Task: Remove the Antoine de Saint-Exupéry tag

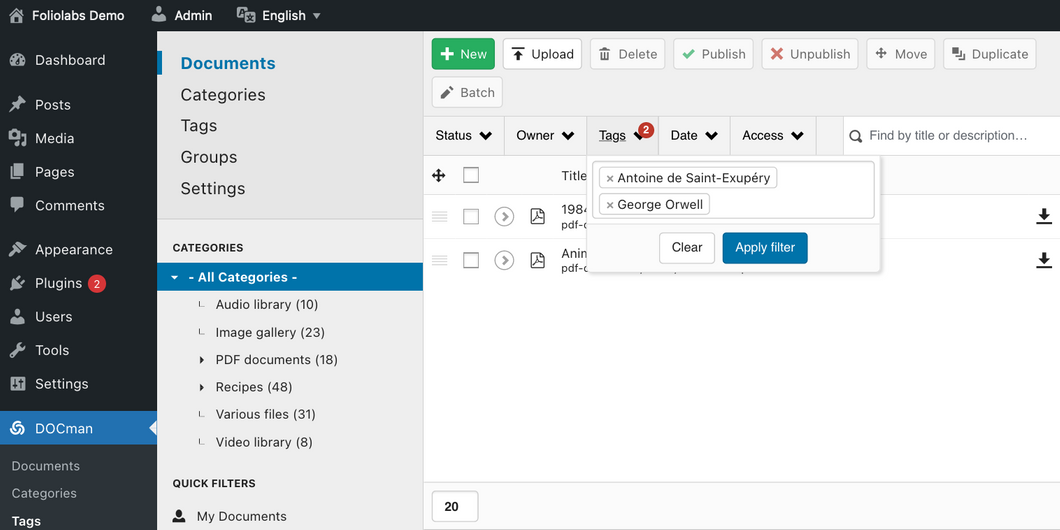Action: pyautogui.click(x=610, y=178)
